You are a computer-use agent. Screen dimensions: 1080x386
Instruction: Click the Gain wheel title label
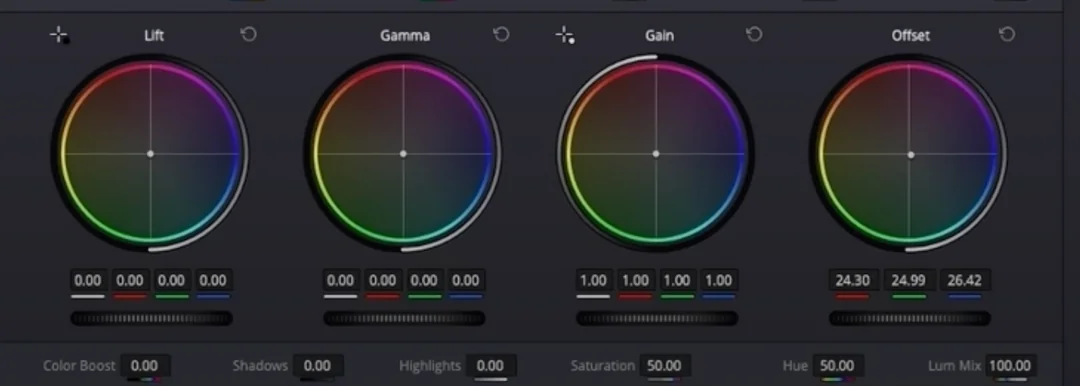click(659, 35)
